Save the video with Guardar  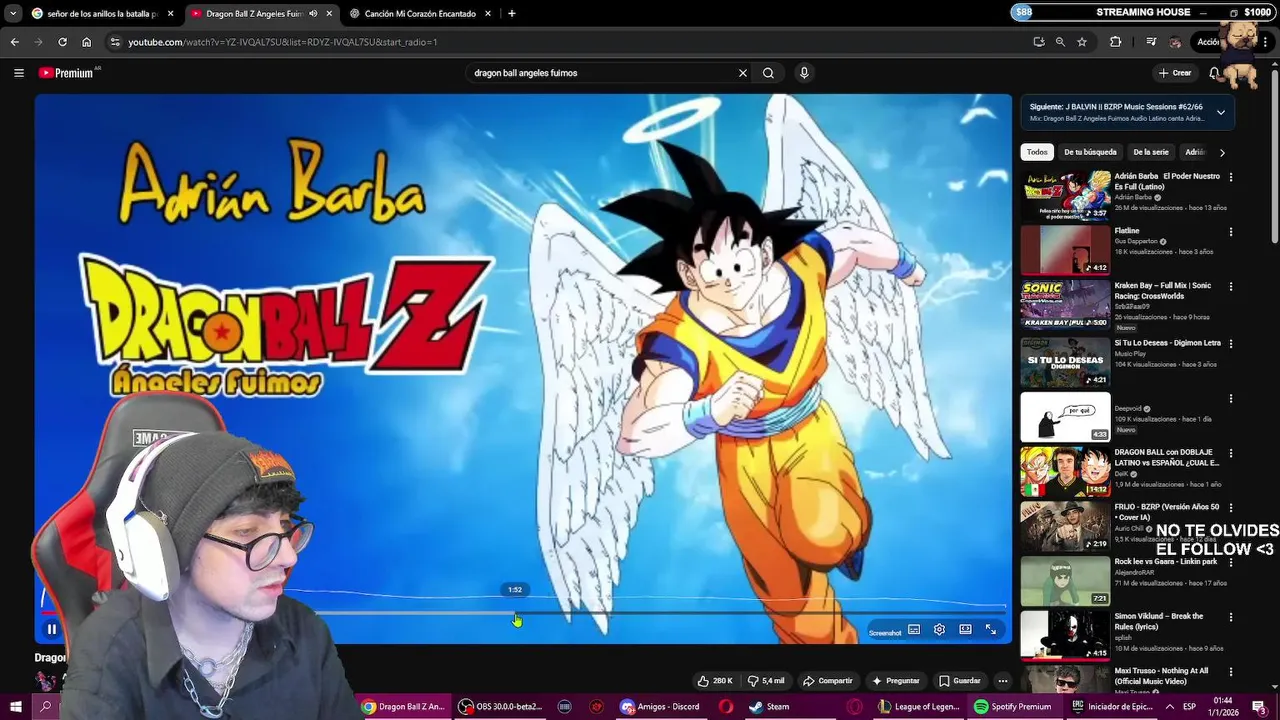[960, 681]
